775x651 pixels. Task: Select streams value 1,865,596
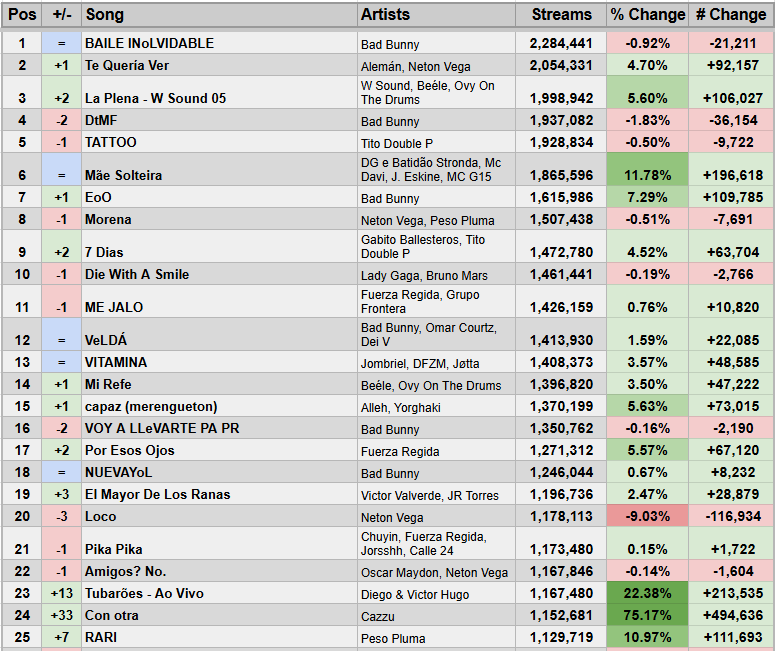pos(561,170)
